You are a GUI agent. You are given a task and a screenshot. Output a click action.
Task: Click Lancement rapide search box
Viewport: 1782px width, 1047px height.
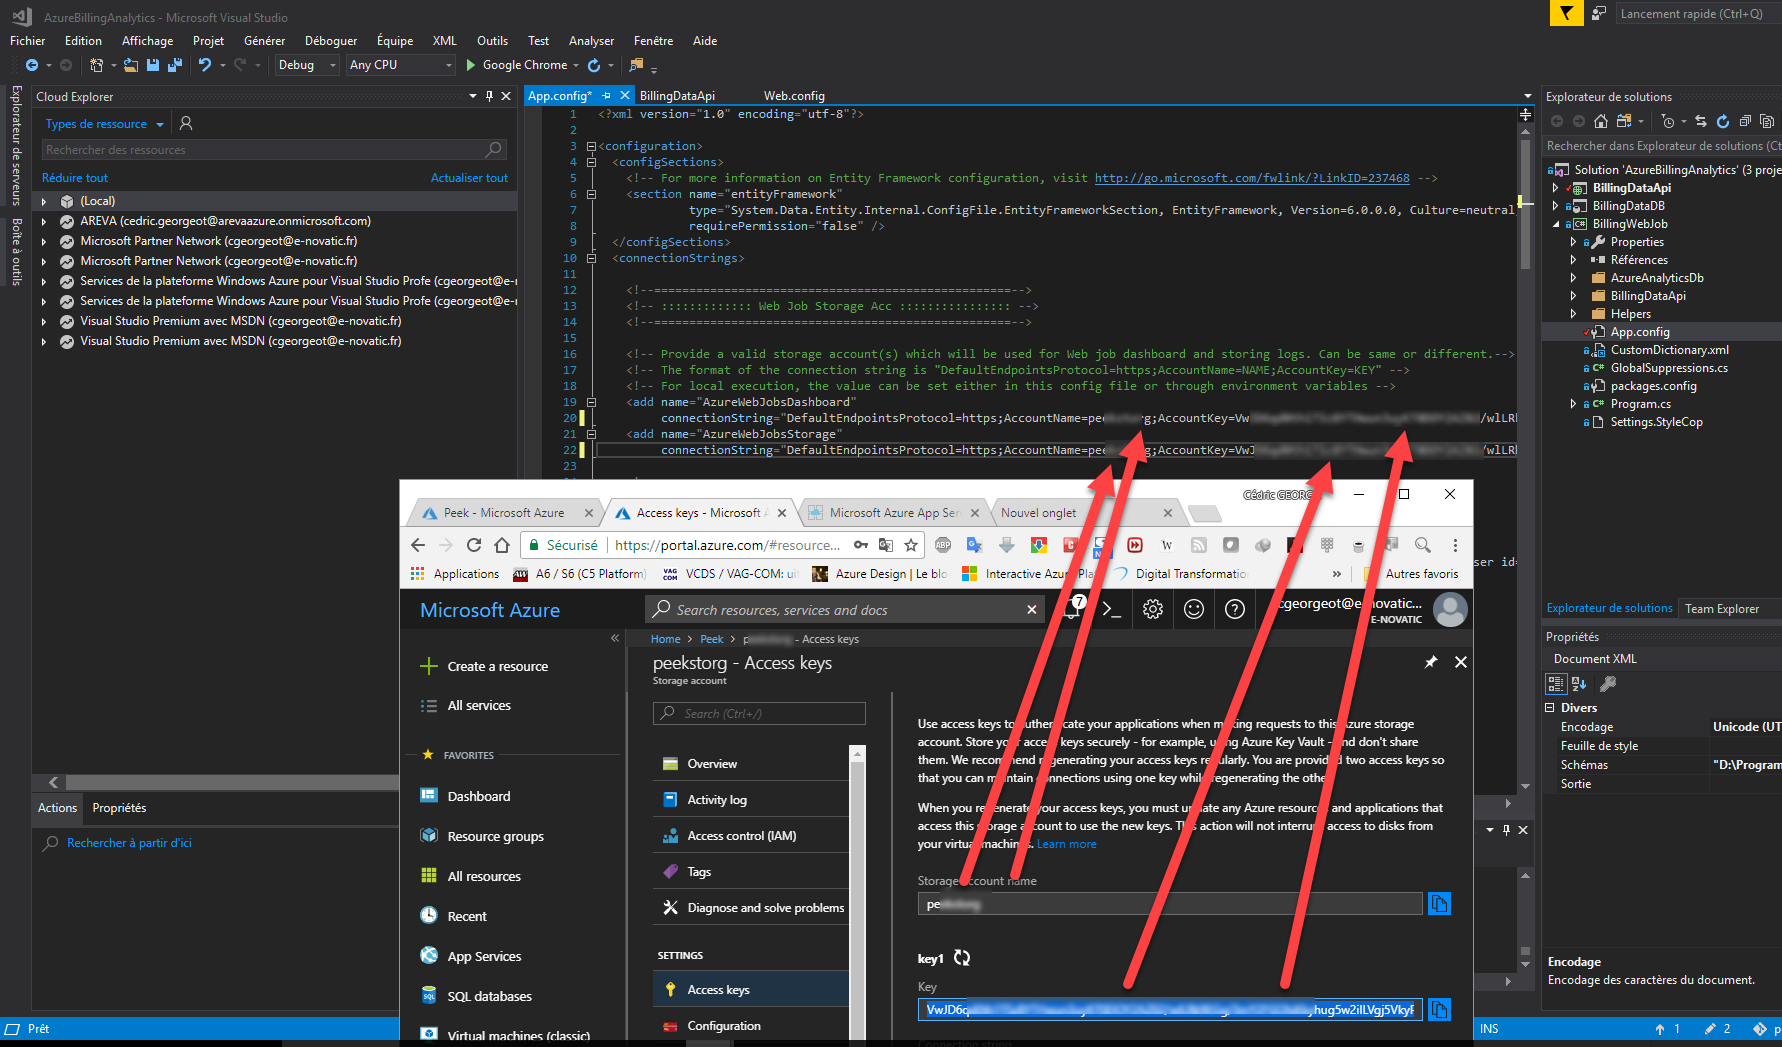point(1696,14)
